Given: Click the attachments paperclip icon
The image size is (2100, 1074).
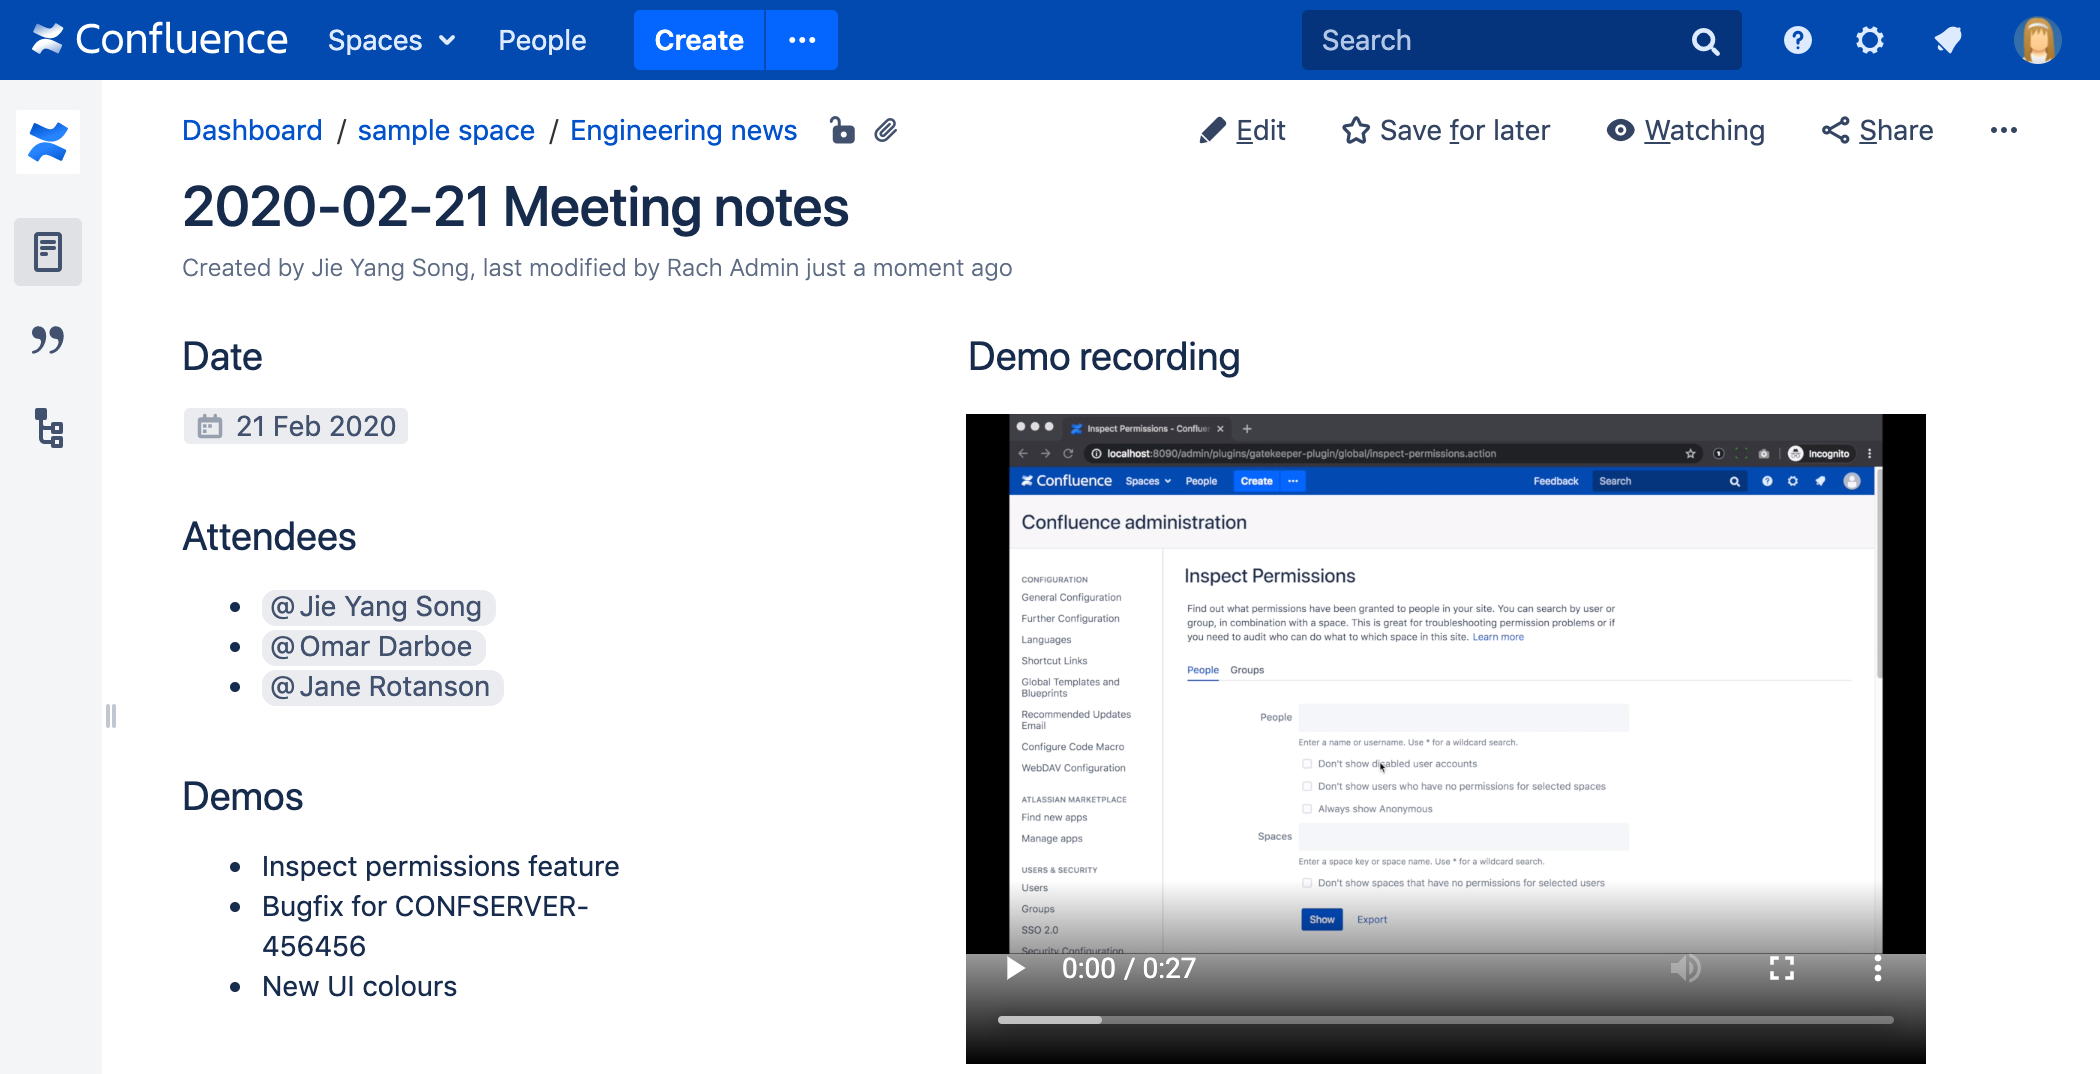Looking at the screenshot, I should [885, 131].
